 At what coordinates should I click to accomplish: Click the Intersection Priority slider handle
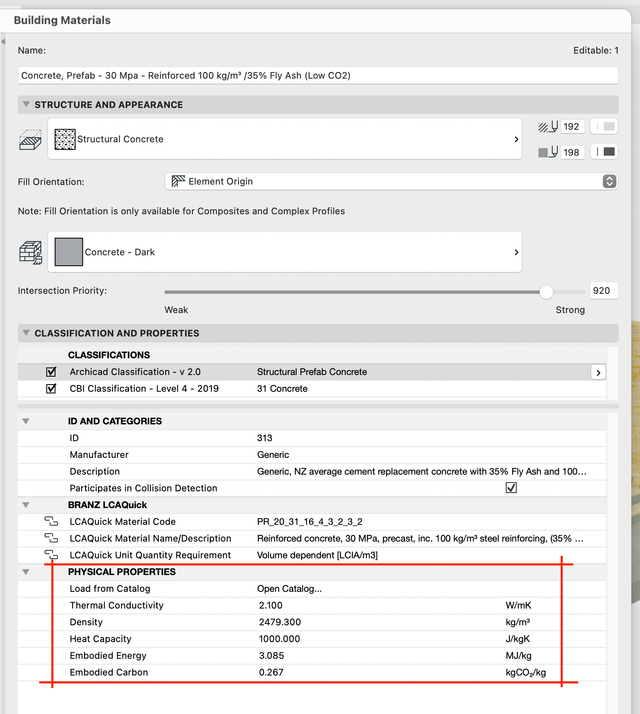pyautogui.click(x=546, y=292)
